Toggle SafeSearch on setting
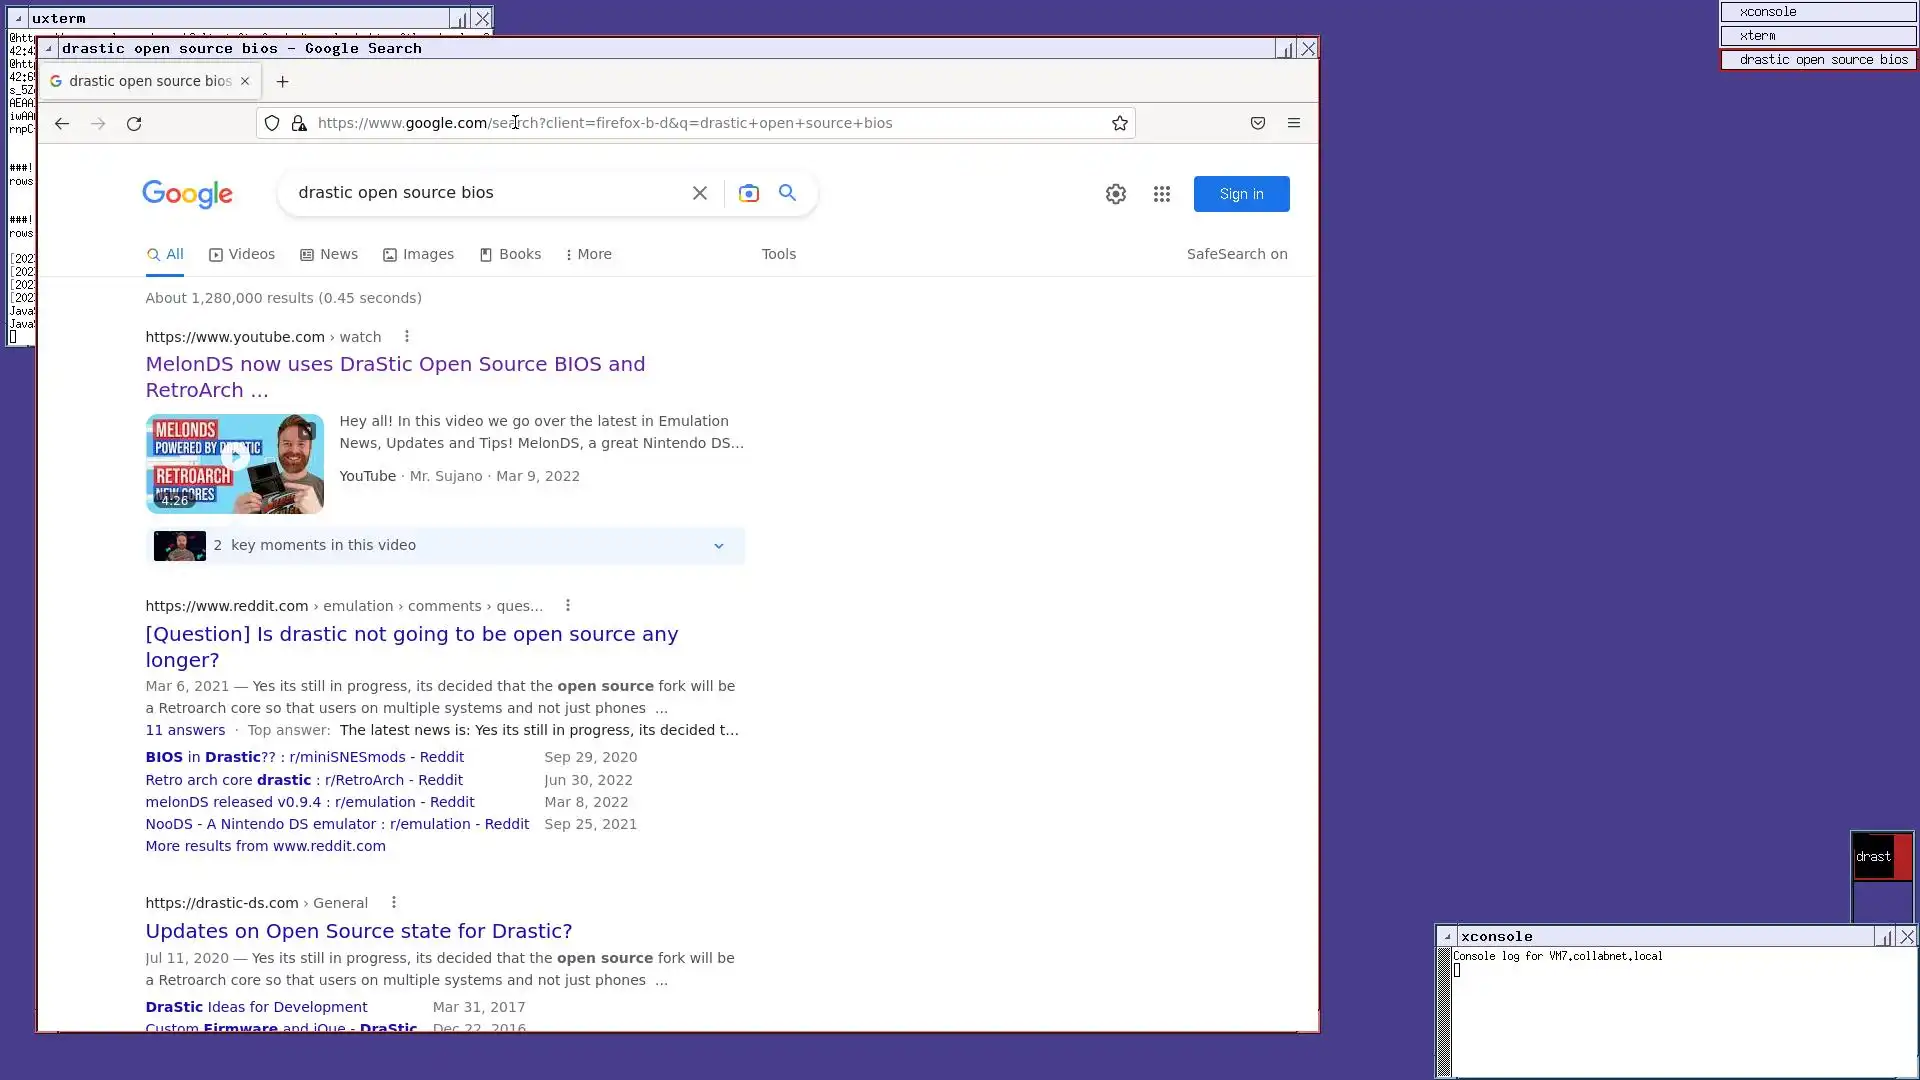1920x1080 pixels. click(1236, 254)
